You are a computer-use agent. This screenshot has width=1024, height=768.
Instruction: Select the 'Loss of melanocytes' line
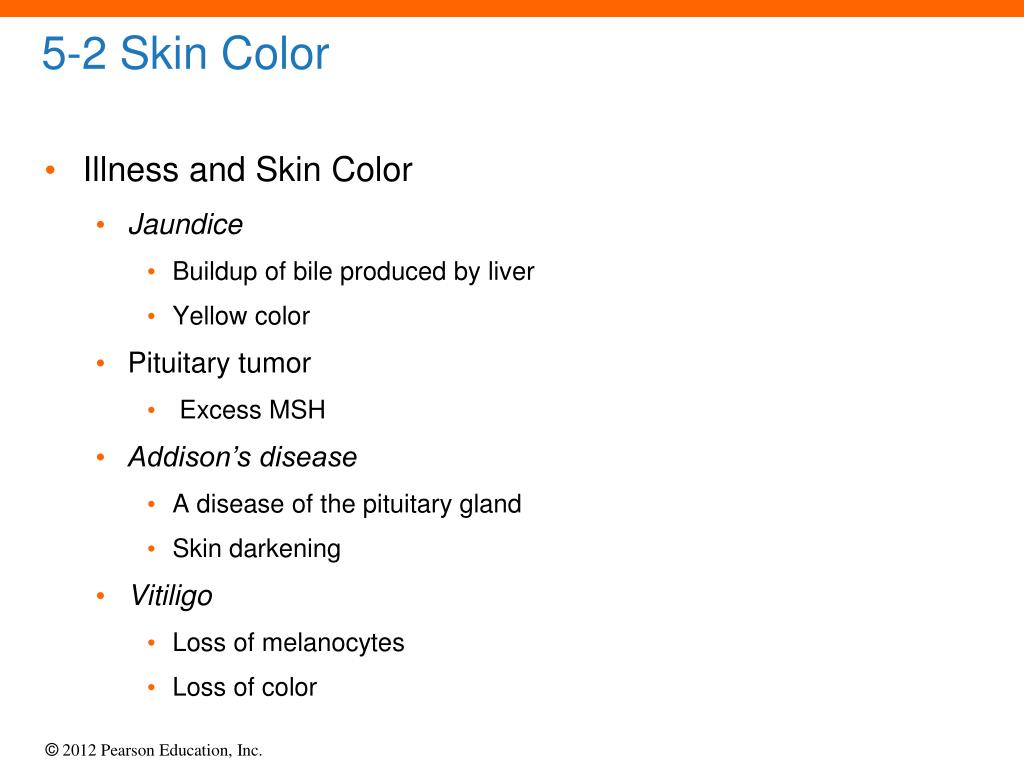(288, 643)
